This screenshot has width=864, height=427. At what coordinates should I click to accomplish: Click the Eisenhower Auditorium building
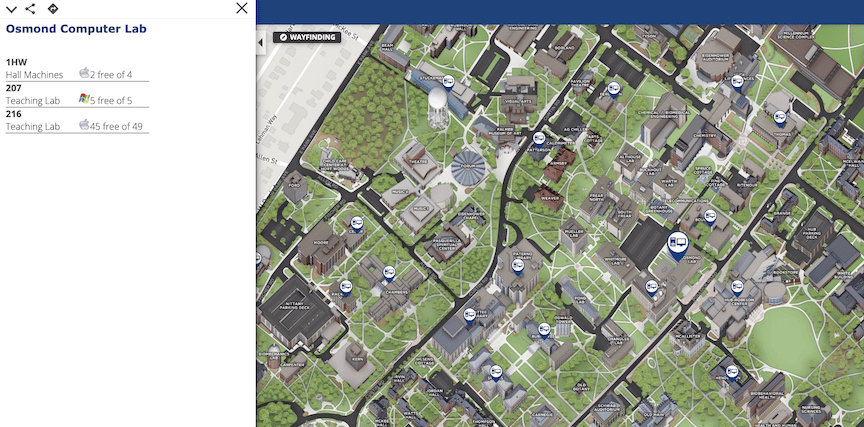pos(716,58)
